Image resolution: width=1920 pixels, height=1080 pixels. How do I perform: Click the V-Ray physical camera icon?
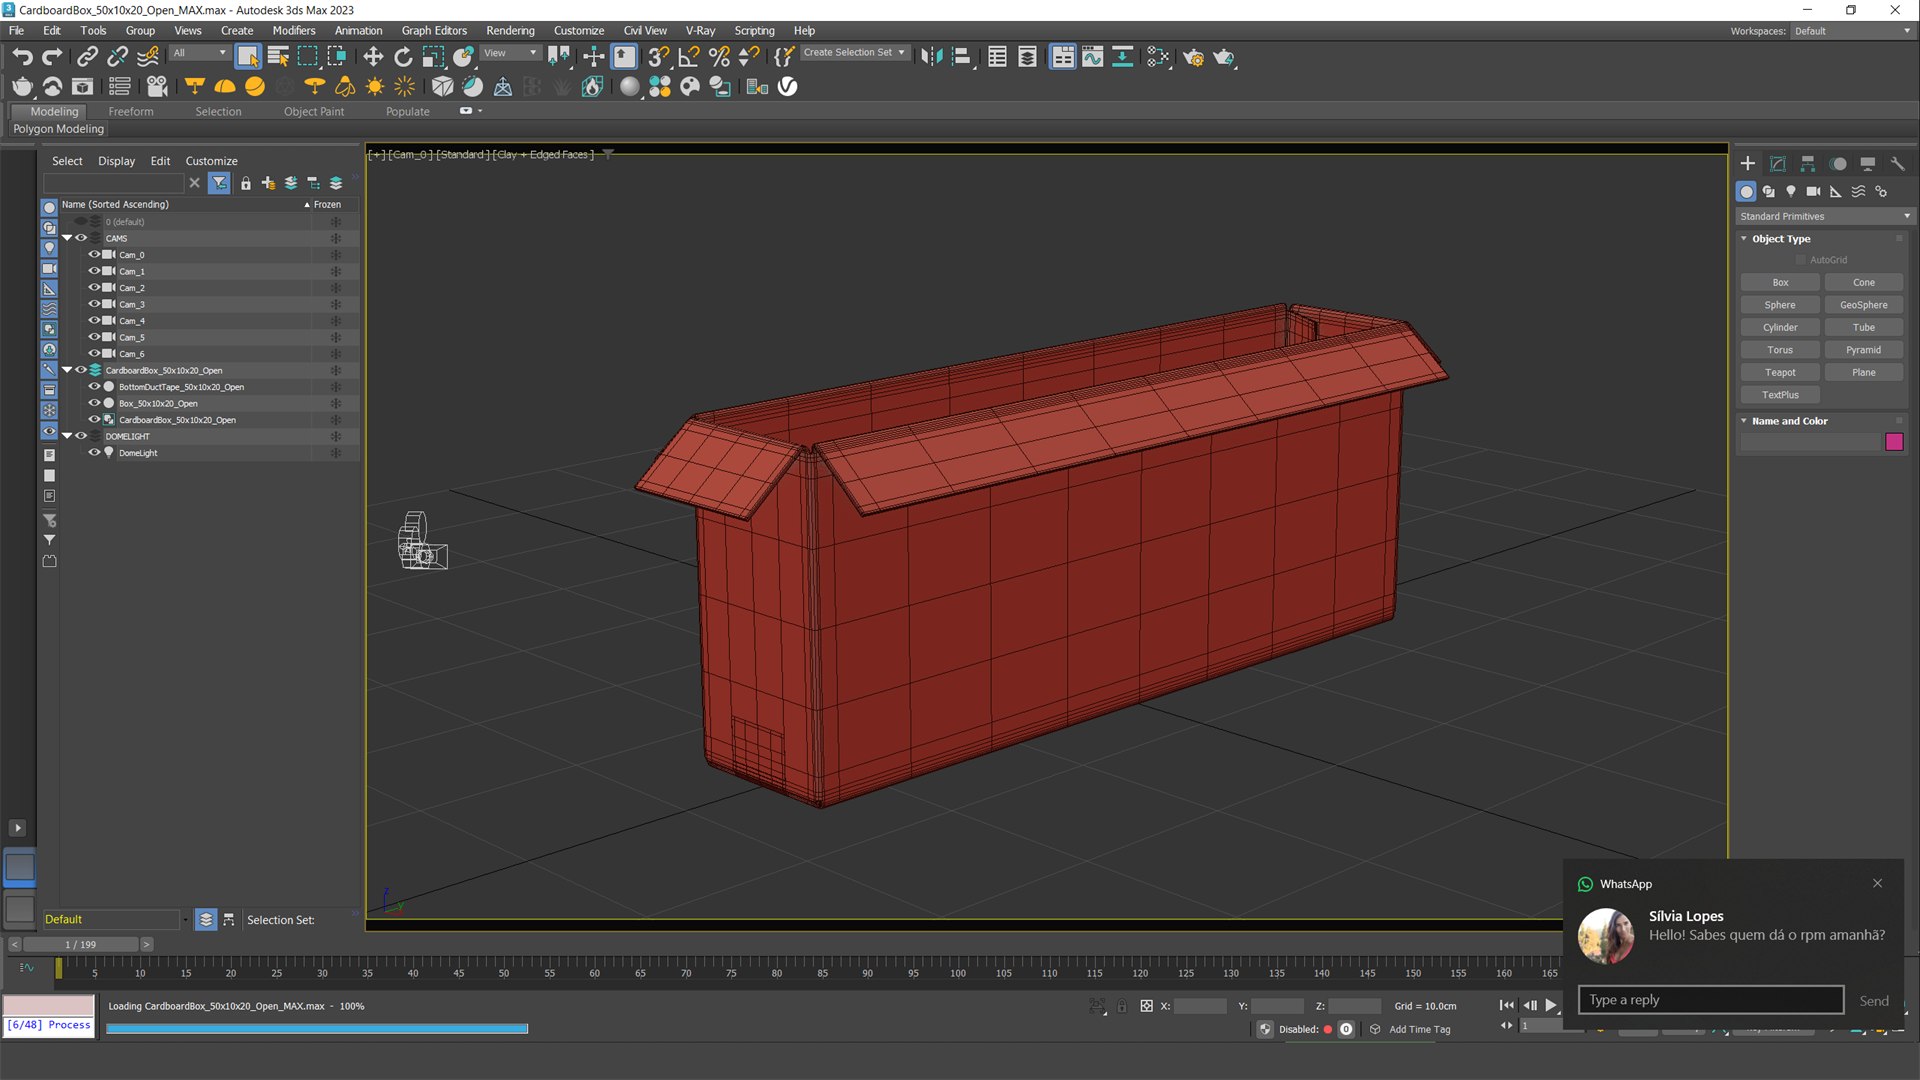pyautogui.click(x=157, y=87)
